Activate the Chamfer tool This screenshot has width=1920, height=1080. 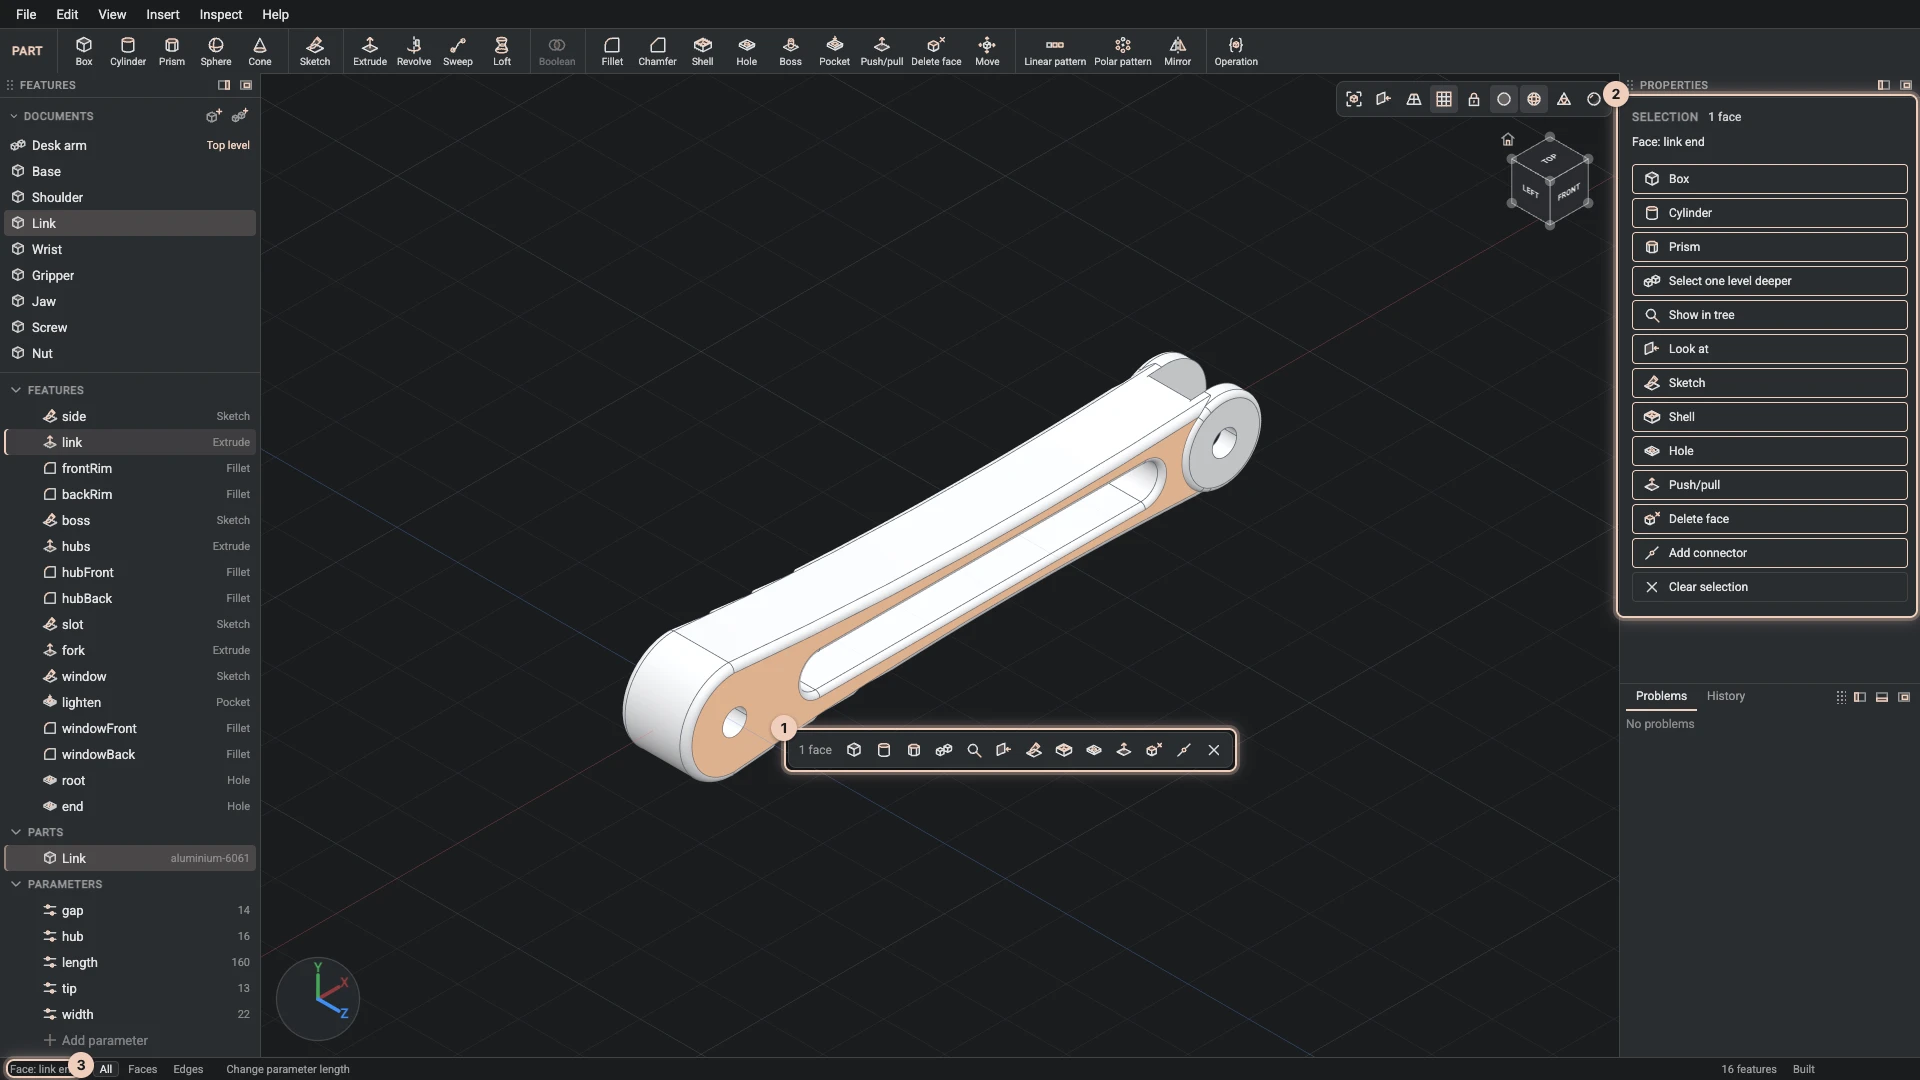click(x=657, y=51)
